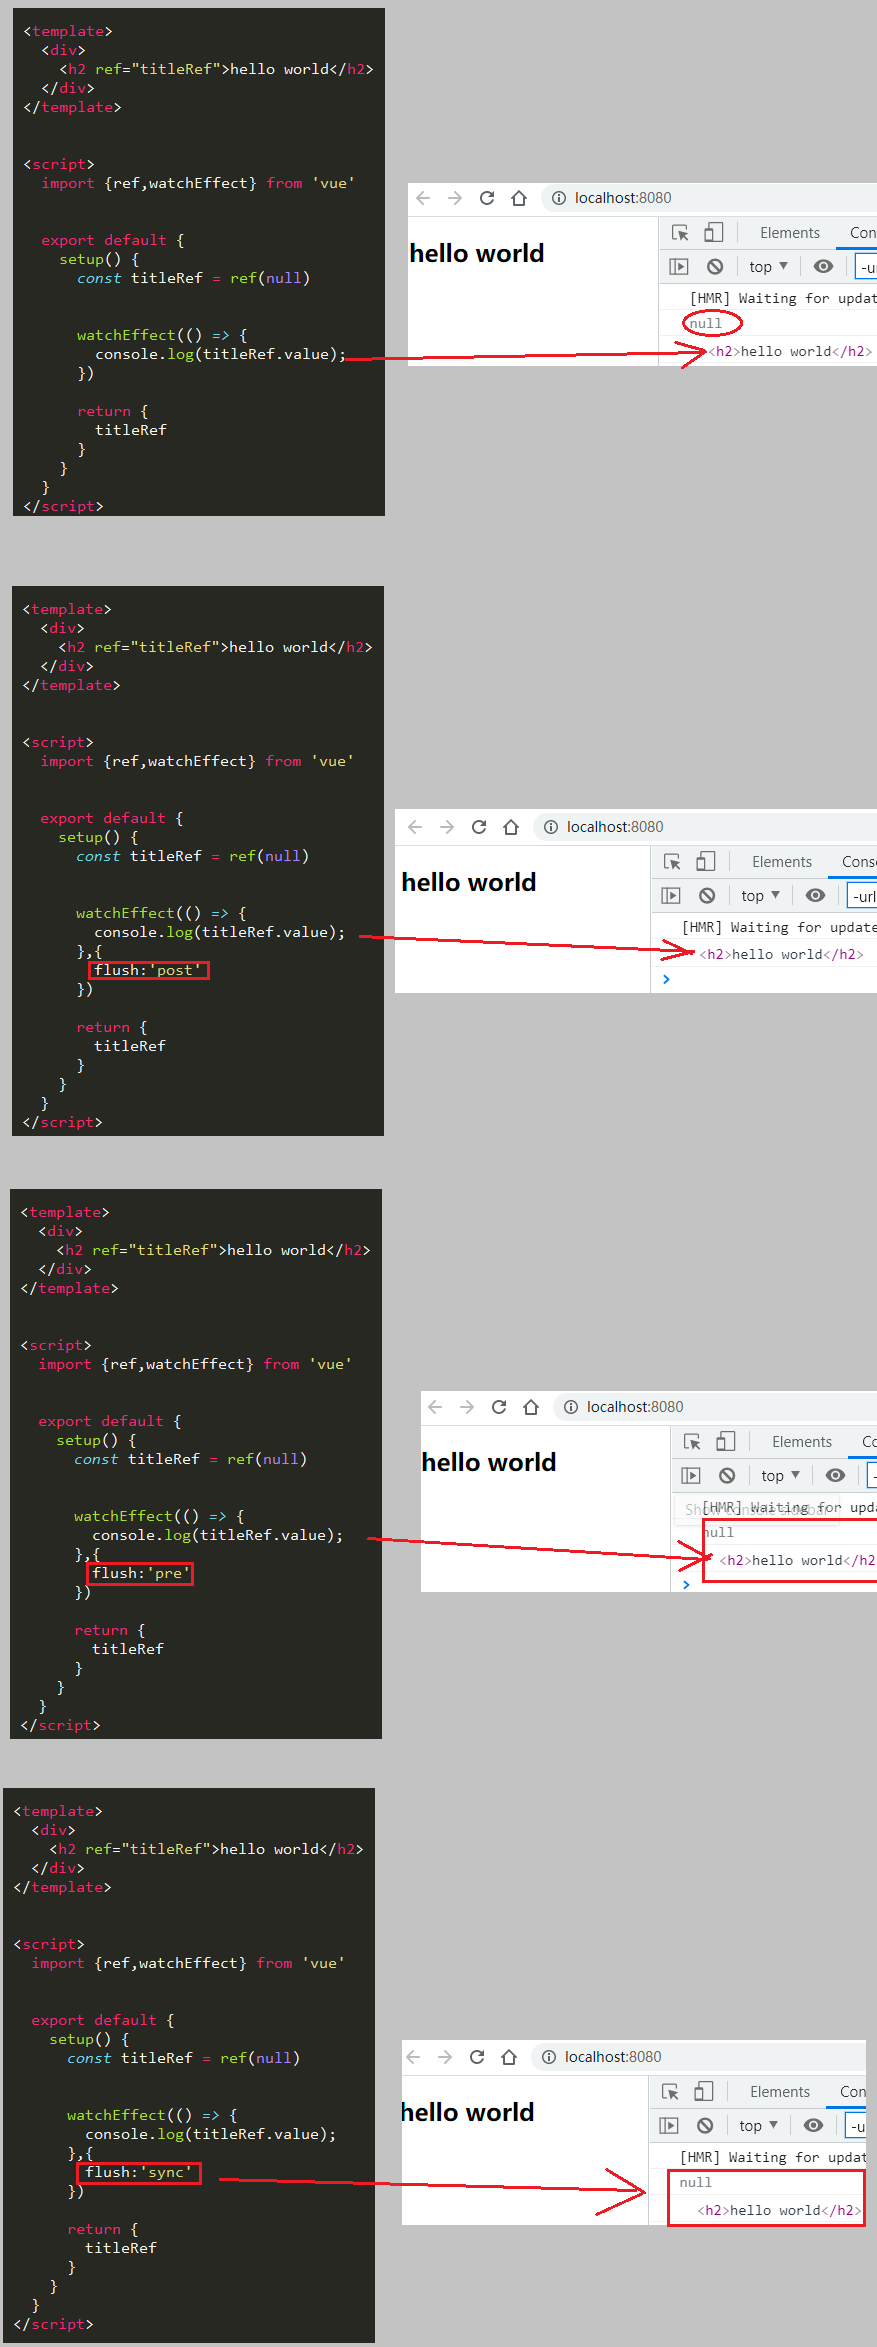Show console sidebar in flush:'sync' DevTools
This screenshot has height=2347, width=877.
tap(669, 2125)
